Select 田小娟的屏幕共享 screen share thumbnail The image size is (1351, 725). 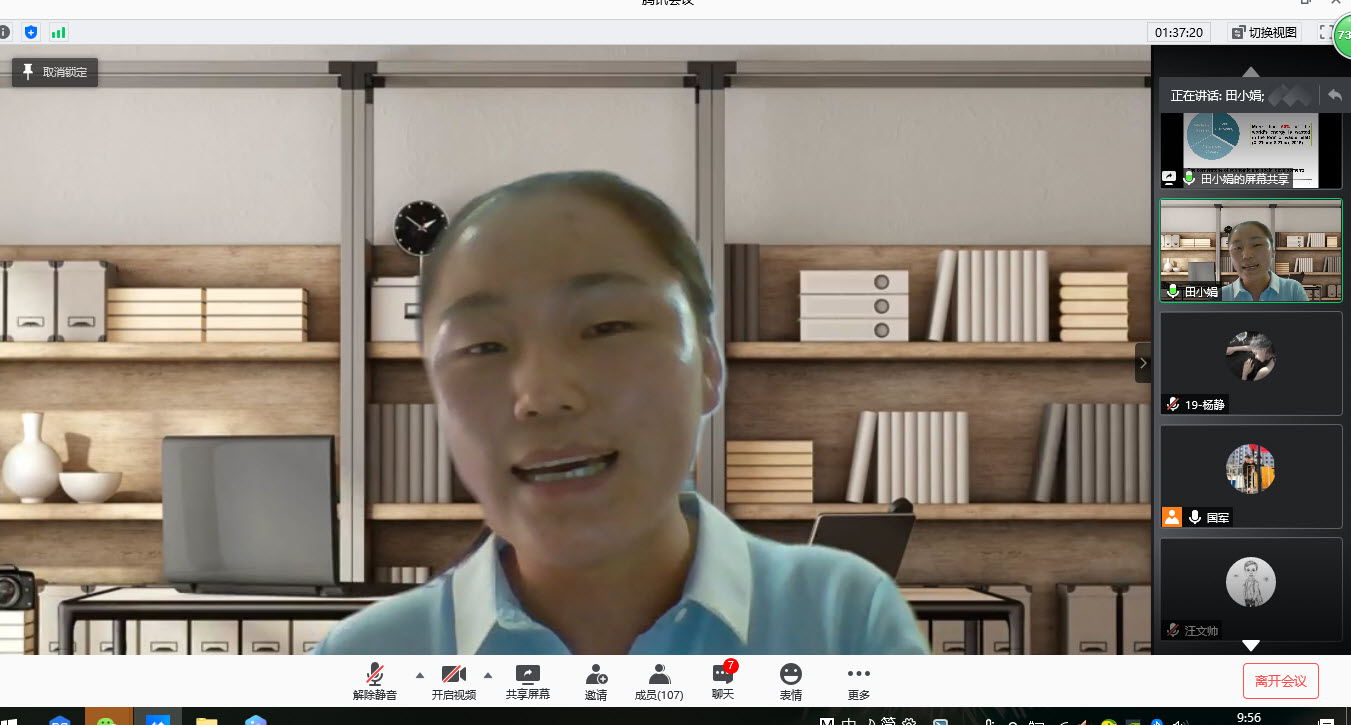pos(1250,150)
